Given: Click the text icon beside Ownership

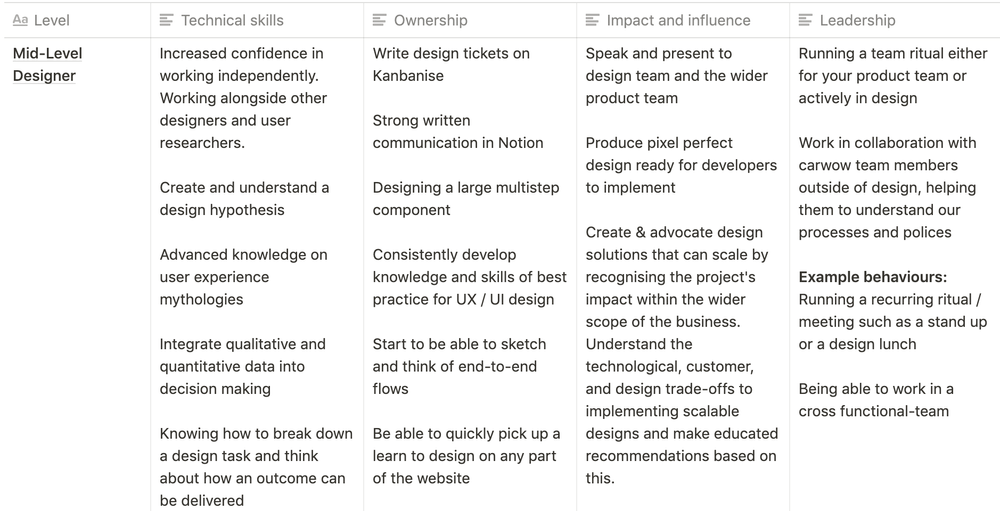Looking at the screenshot, I should [379, 20].
